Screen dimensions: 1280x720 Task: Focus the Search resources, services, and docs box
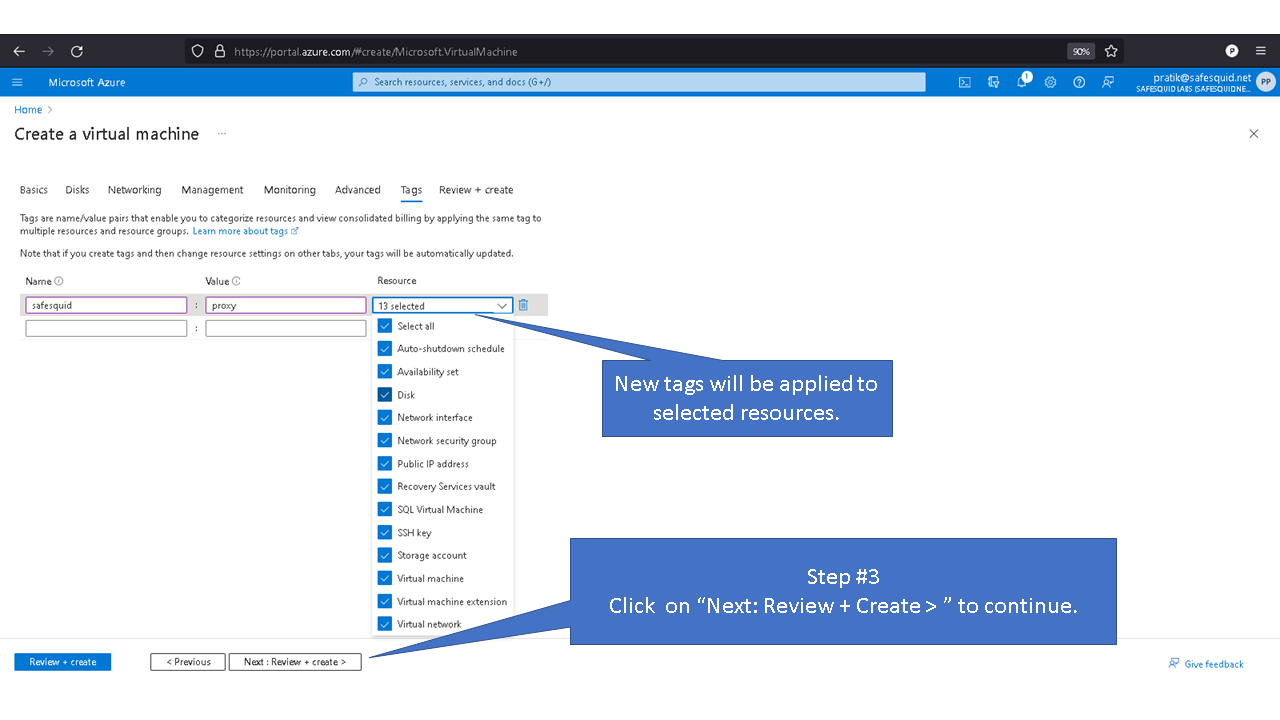[x=639, y=82]
